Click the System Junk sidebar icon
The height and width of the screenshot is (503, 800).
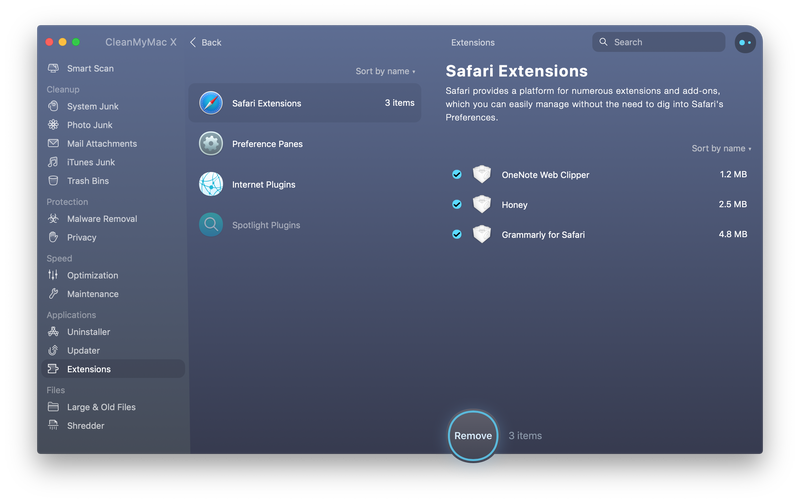coord(53,106)
